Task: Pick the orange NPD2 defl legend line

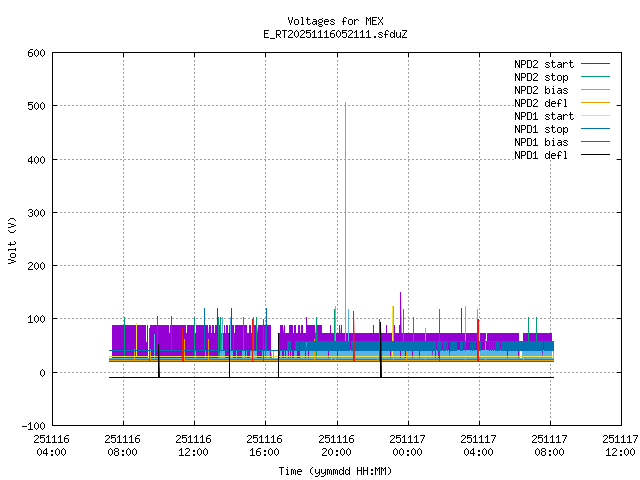Action: coord(590,103)
